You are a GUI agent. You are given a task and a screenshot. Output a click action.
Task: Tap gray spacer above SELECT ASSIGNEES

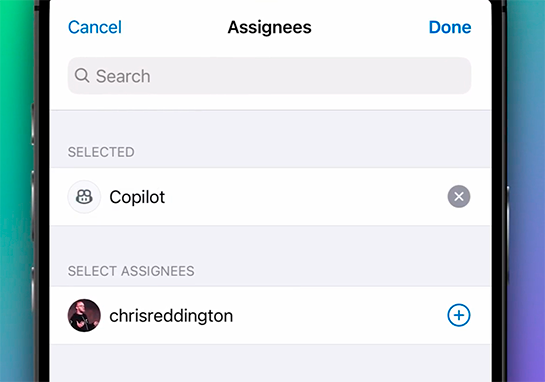tap(271, 243)
